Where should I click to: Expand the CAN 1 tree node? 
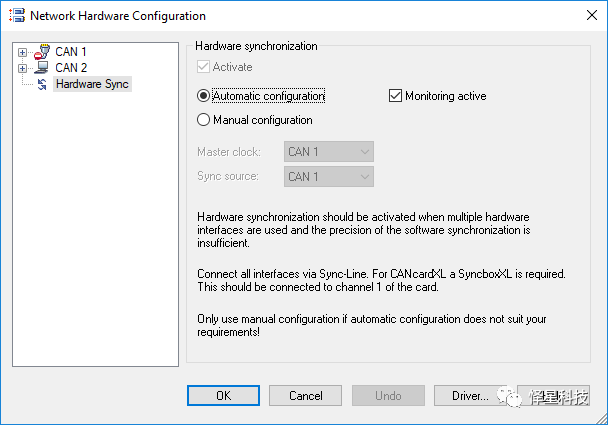pyautogui.click(x=22, y=52)
